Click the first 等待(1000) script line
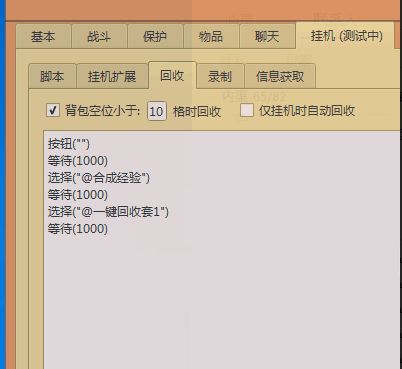This screenshot has width=402, height=369. tap(78, 161)
